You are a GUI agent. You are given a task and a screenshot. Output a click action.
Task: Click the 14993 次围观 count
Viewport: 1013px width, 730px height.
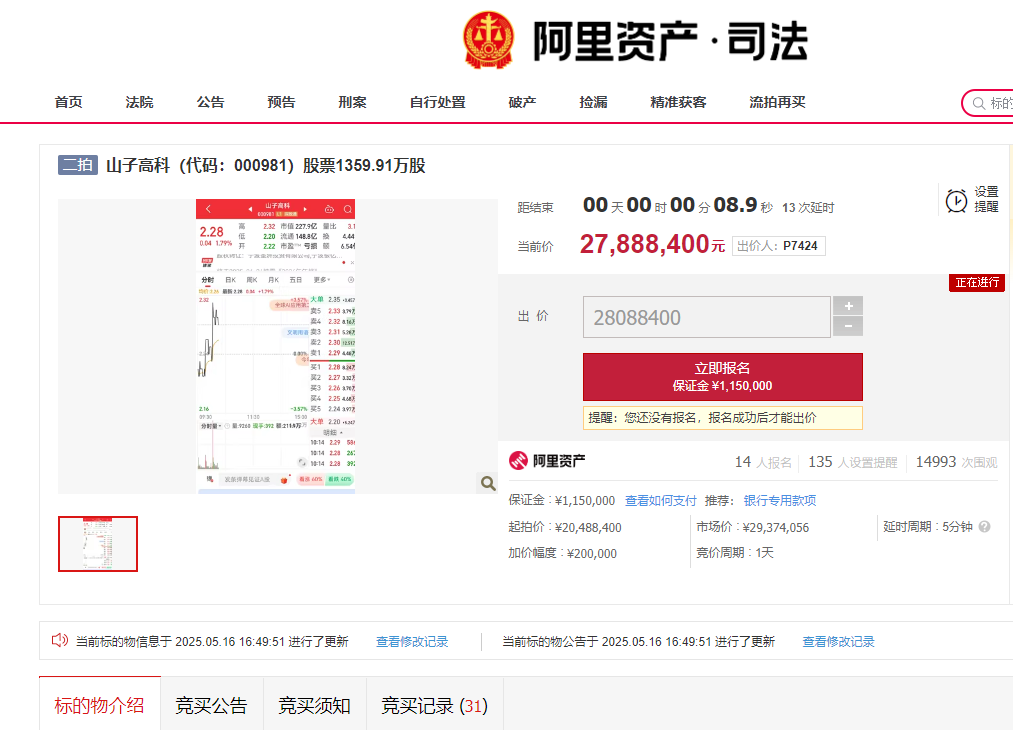point(957,462)
